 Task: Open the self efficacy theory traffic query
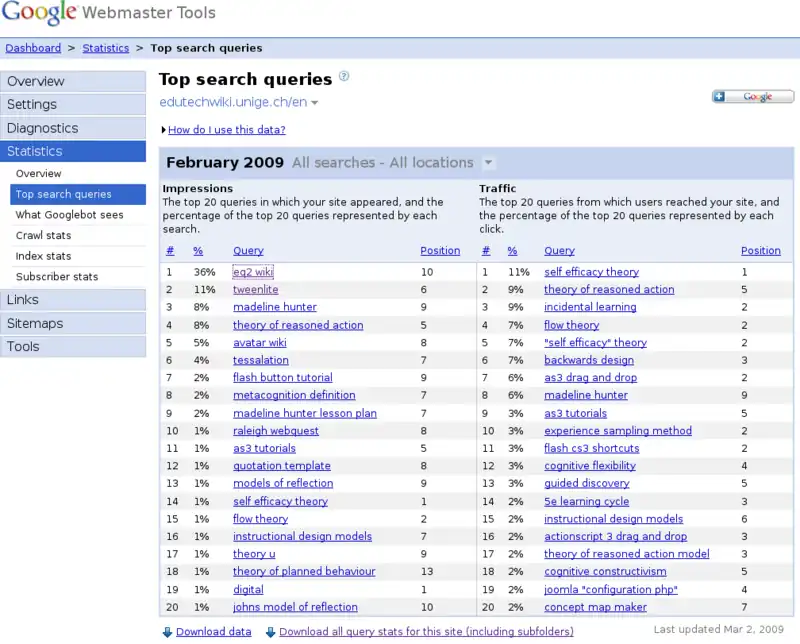591,272
